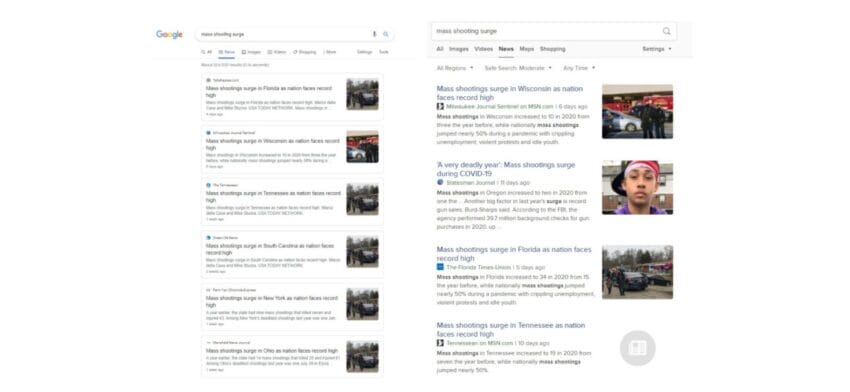Expand Settings dropdown in right search pane
The height and width of the screenshot is (392, 850).
point(657,49)
